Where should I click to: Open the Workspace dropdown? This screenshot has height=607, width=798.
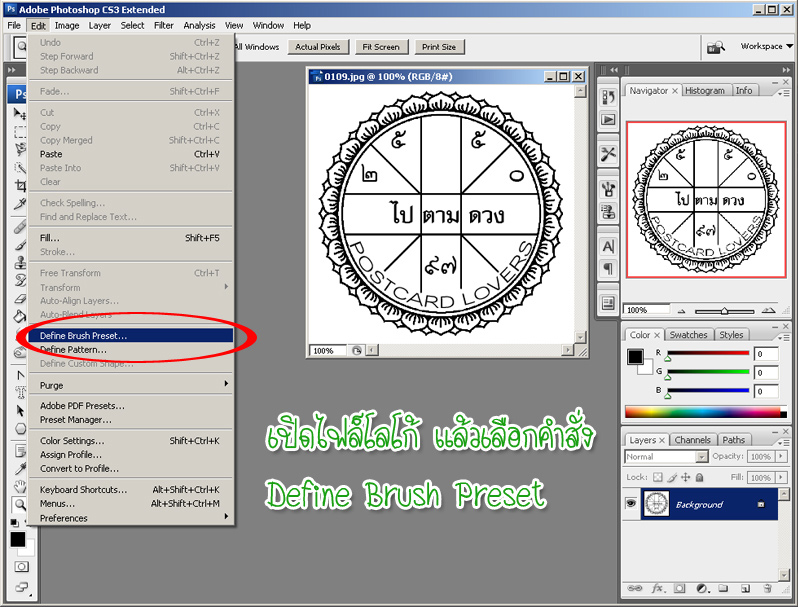(x=766, y=46)
